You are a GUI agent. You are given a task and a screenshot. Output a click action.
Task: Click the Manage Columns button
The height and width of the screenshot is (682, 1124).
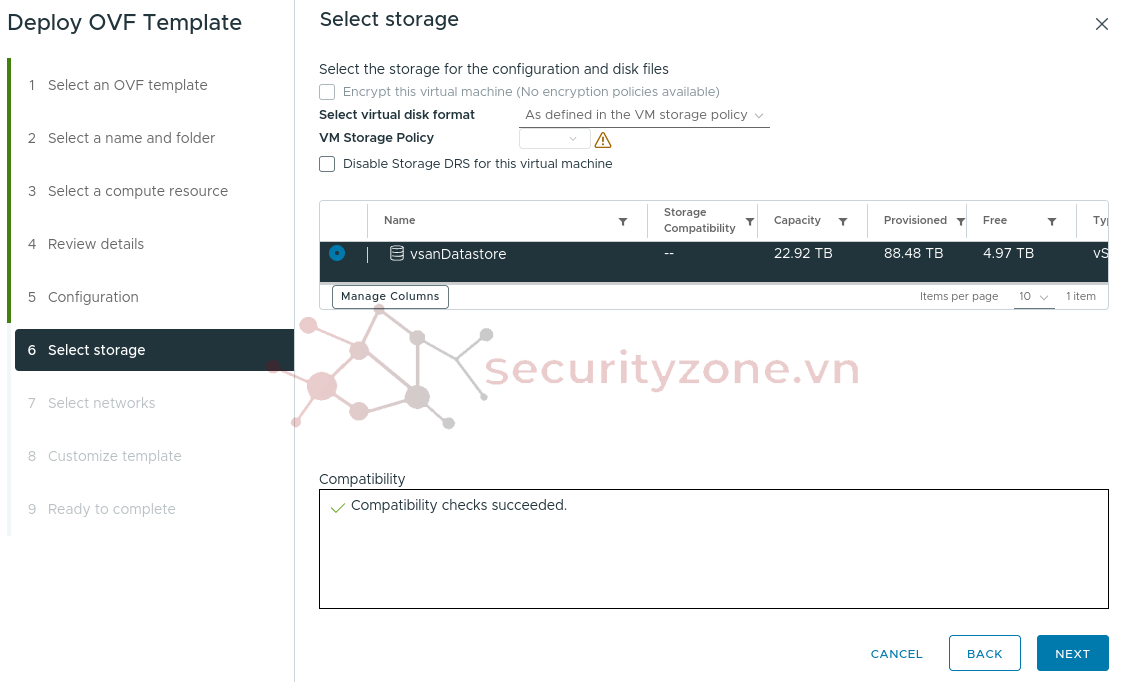(390, 296)
